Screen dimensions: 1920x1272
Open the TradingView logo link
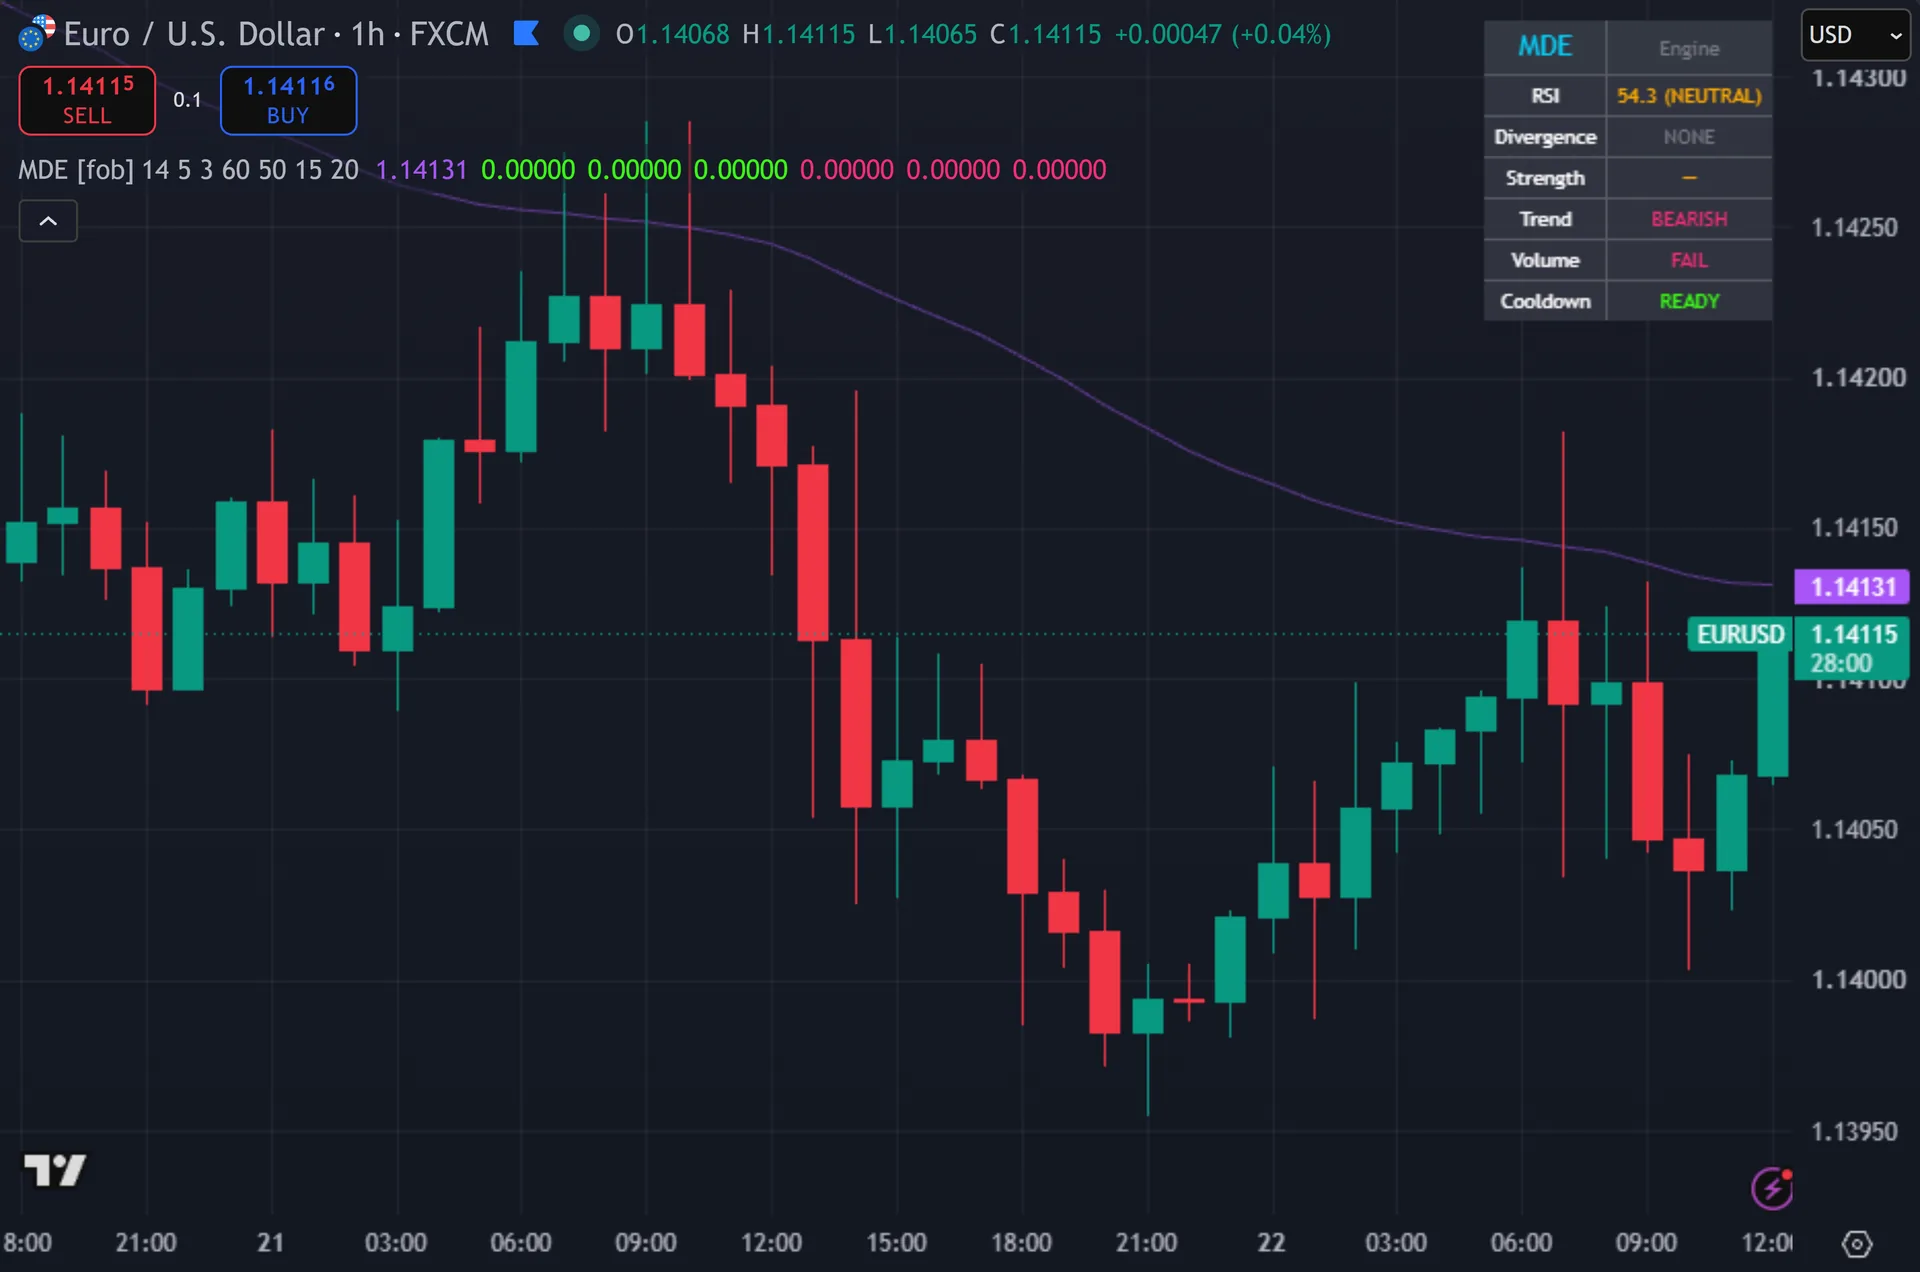pos(55,1169)
